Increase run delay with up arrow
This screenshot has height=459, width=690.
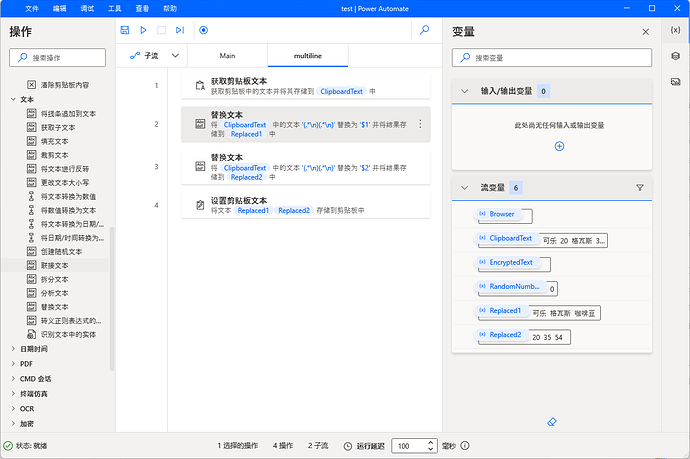click(431, 442)
